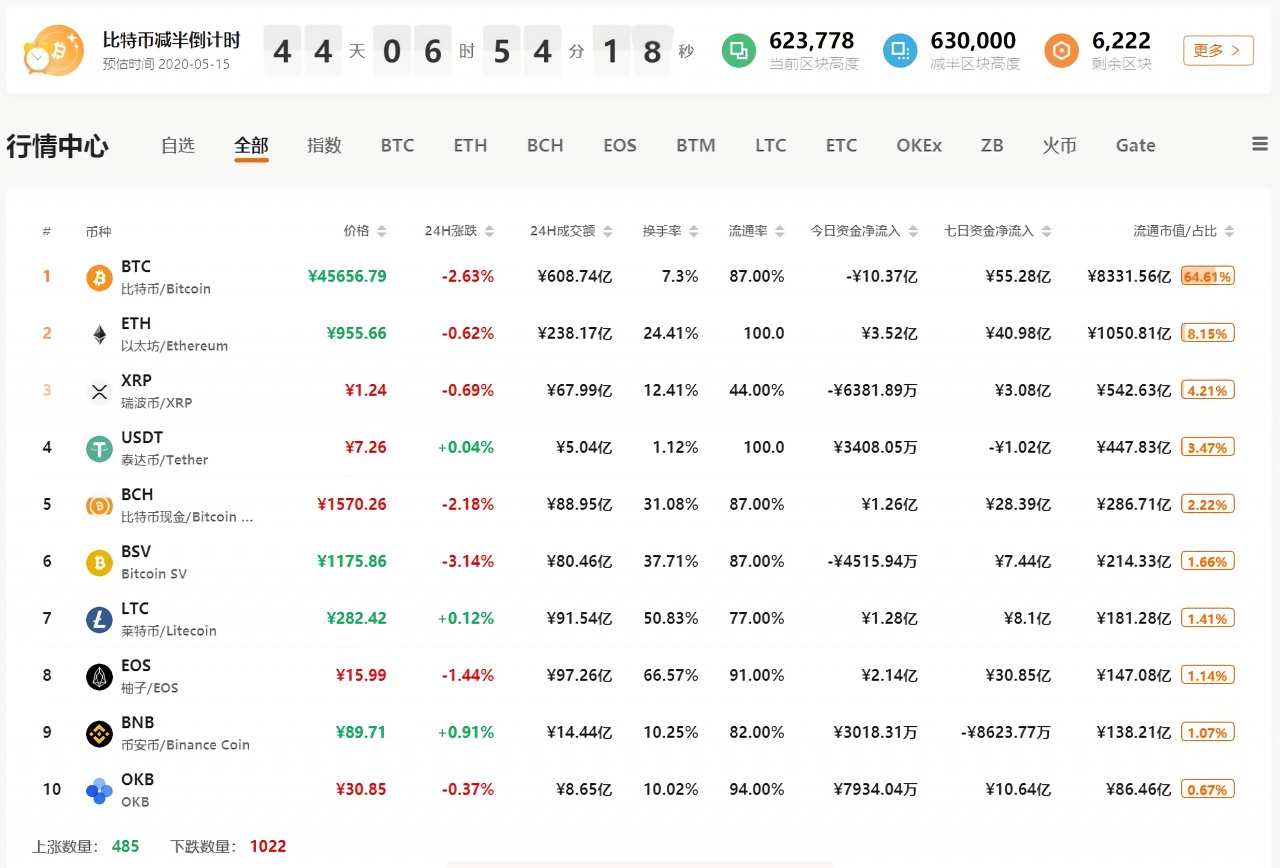The image size is (1280, 868).
Task: Click BNB seven-day inflow -¥8623.77万
Action: coord(1006,732)
